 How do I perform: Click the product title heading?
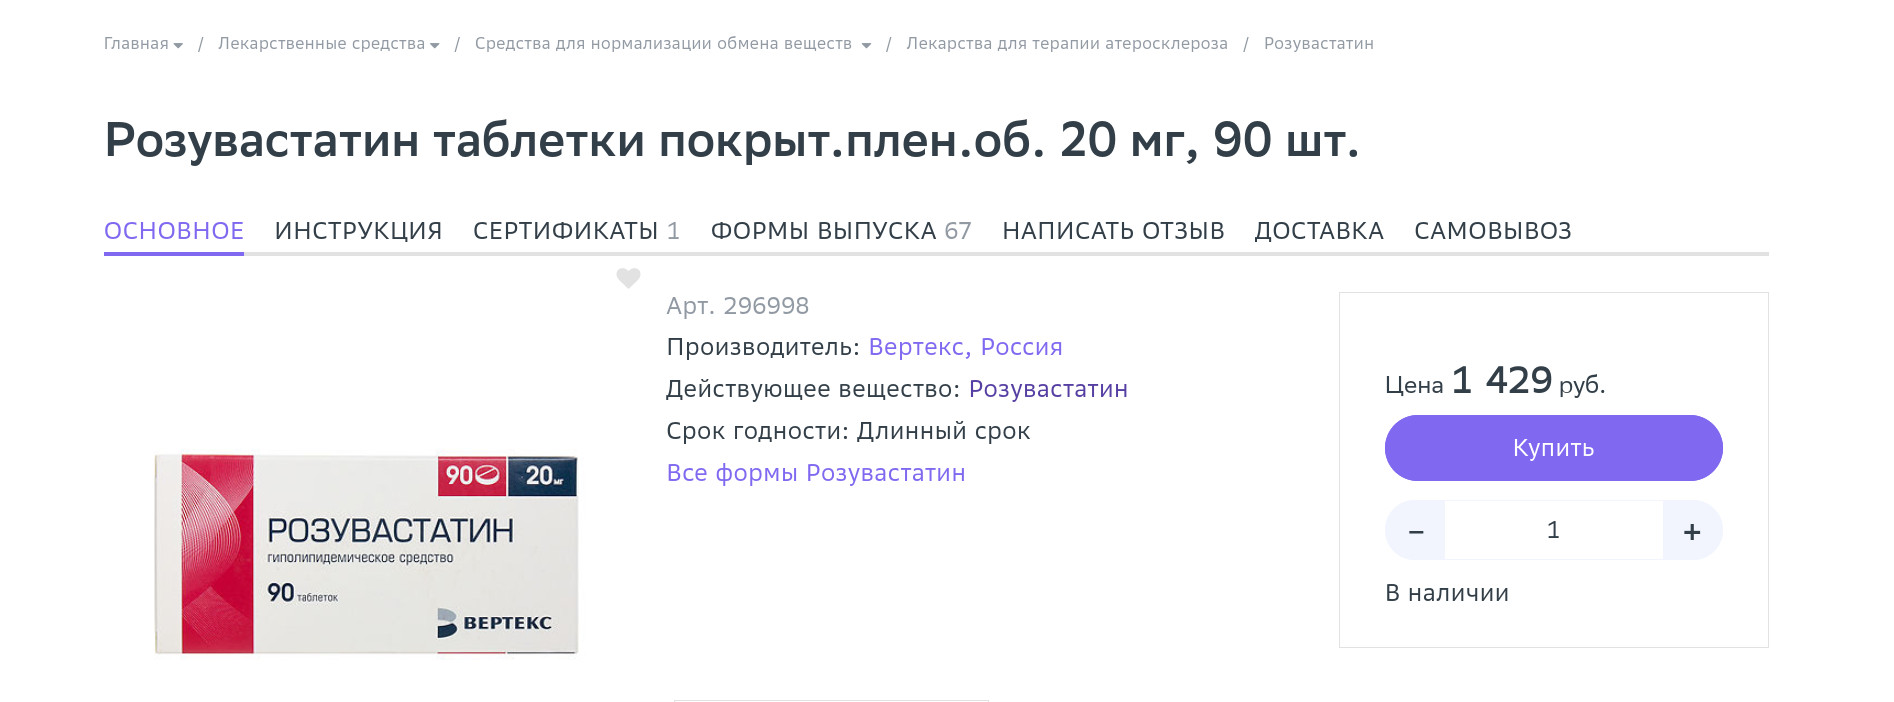pos(732,140)
